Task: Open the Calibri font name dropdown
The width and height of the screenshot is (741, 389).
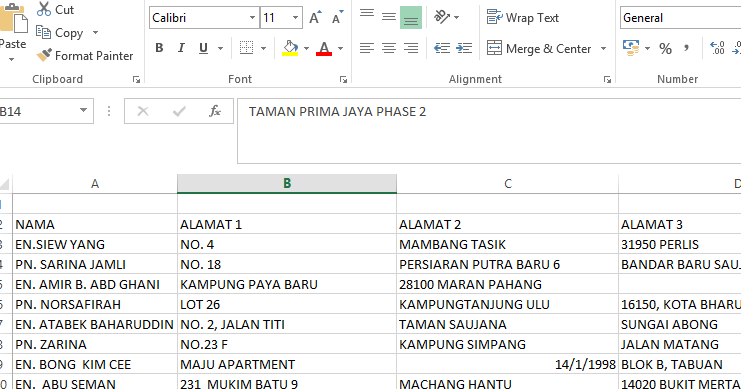Action: click(252, 18)
